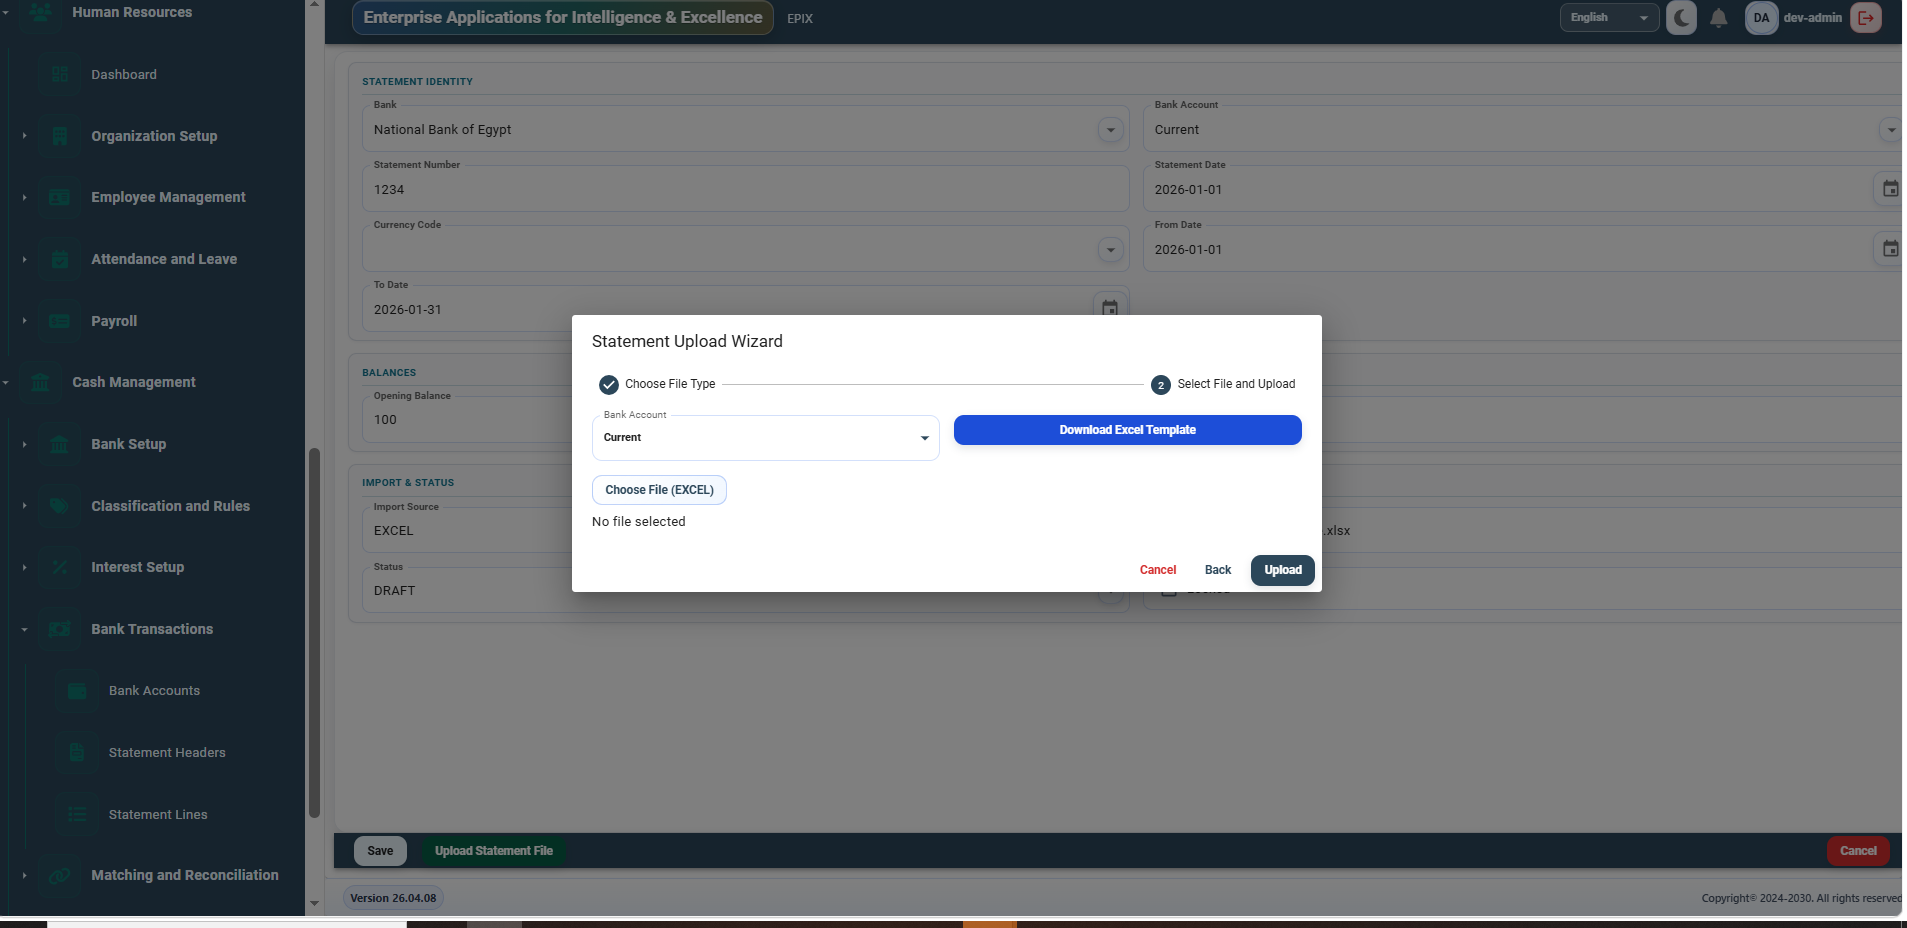Click the red Cancel button in the bottom bar
Image resolution: width=1907 pixels, height=928 pixels.
coord(1858,851)
